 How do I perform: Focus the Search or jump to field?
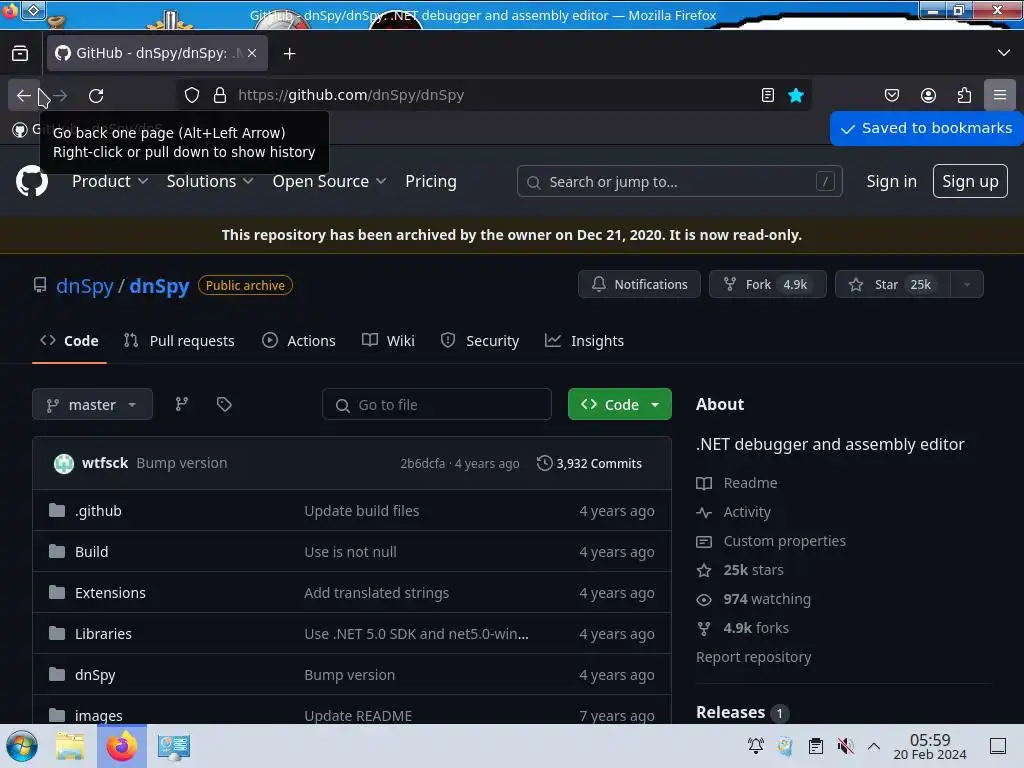pyautogui.click(x=679, y=182)
